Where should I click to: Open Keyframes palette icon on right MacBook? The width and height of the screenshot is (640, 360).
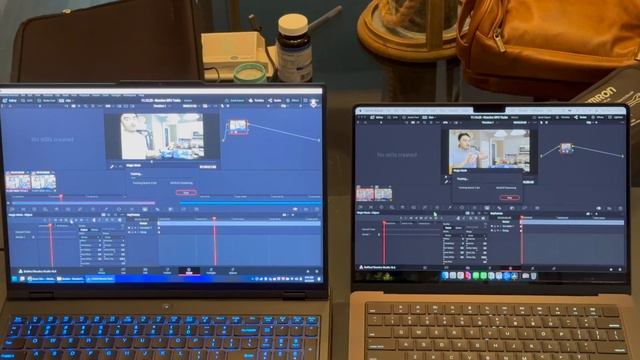(599, 208)
